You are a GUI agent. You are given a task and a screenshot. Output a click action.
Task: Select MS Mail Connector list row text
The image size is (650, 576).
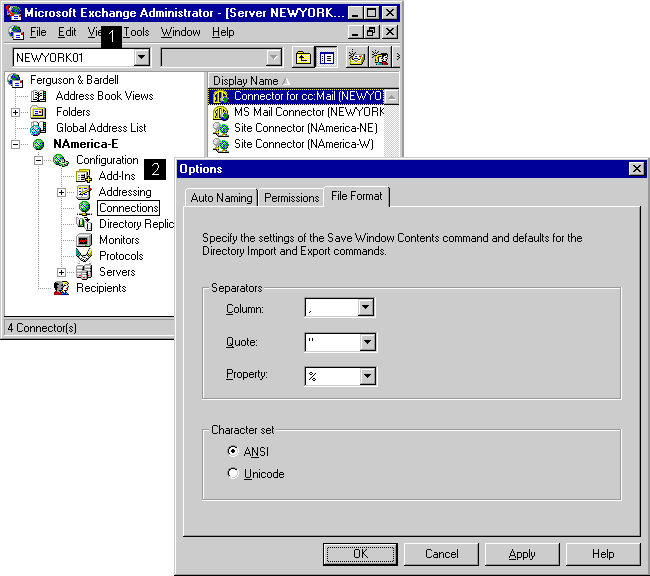point(309,112)
